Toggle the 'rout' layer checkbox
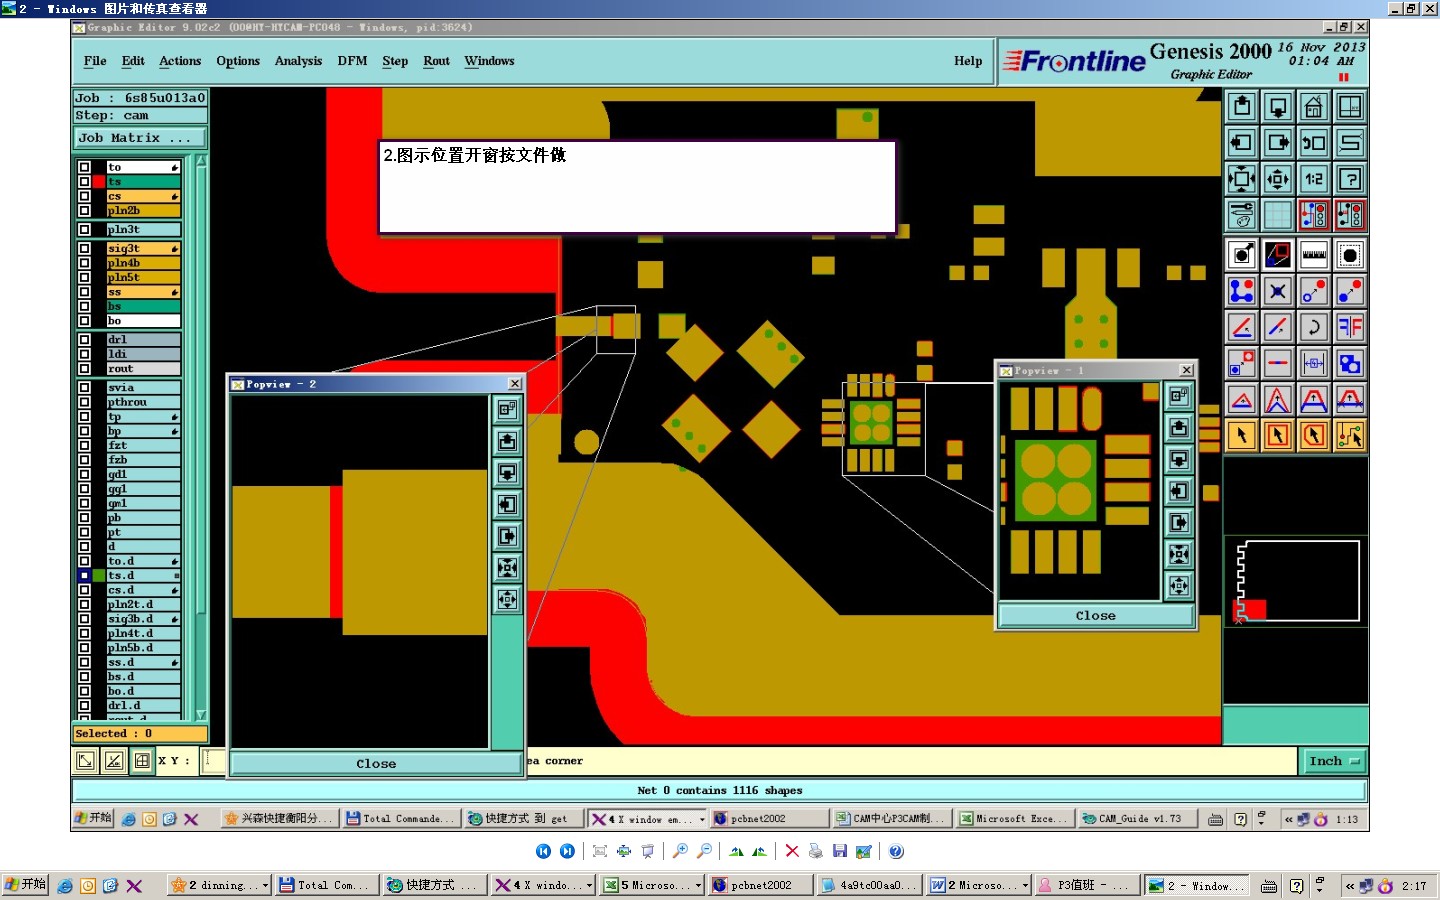The height and width of the screenshot is (900, 1440). coord(84,368)
